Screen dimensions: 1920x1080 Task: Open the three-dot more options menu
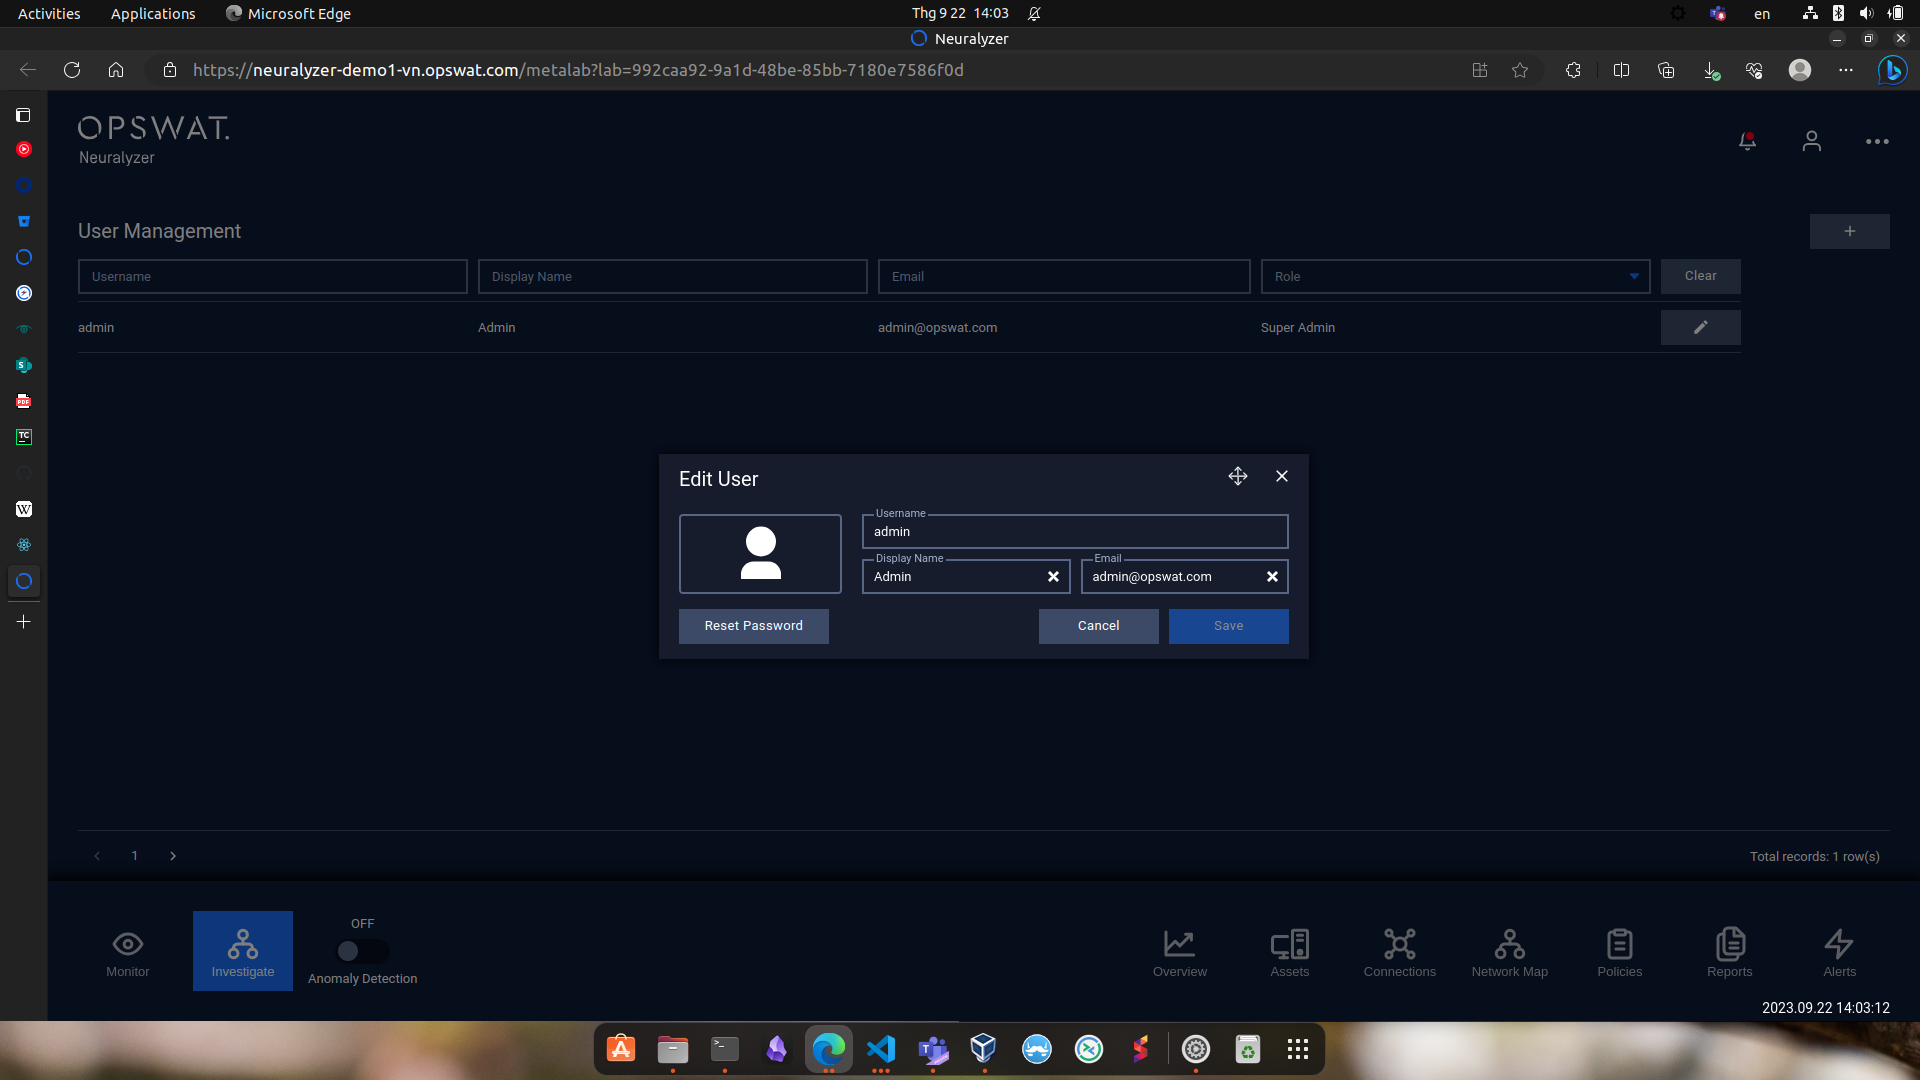[1877, 142]
